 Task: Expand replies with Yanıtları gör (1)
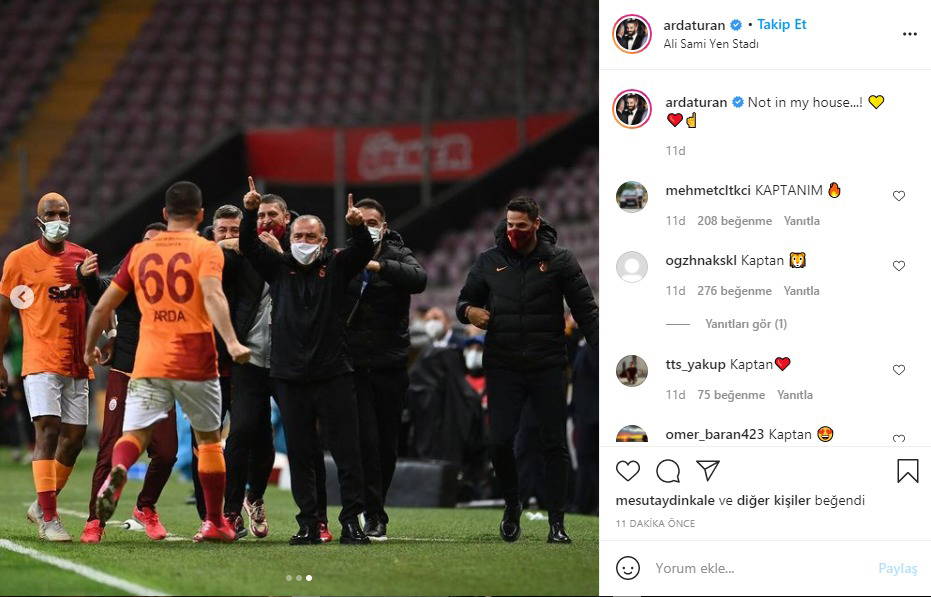(x=746, y=324)
